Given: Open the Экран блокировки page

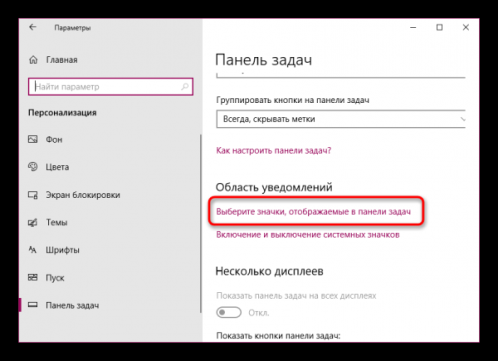Looking at the screenshot, I should [83, 195].
